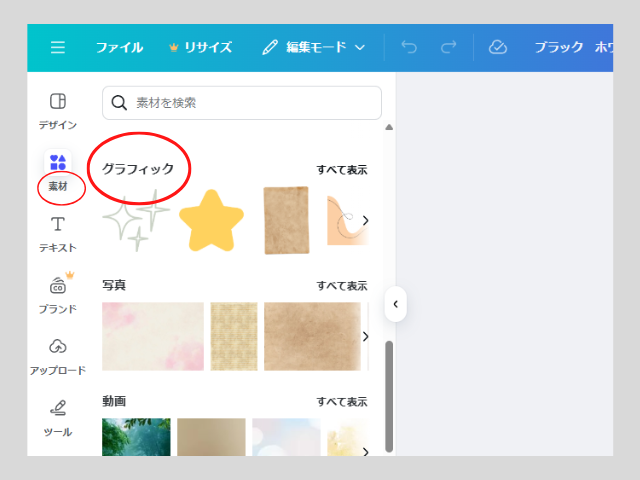Select the yellow watercolor video
The height and width of the screenshot is (480, 640).
pyautogui.click(x=345, y=437)
